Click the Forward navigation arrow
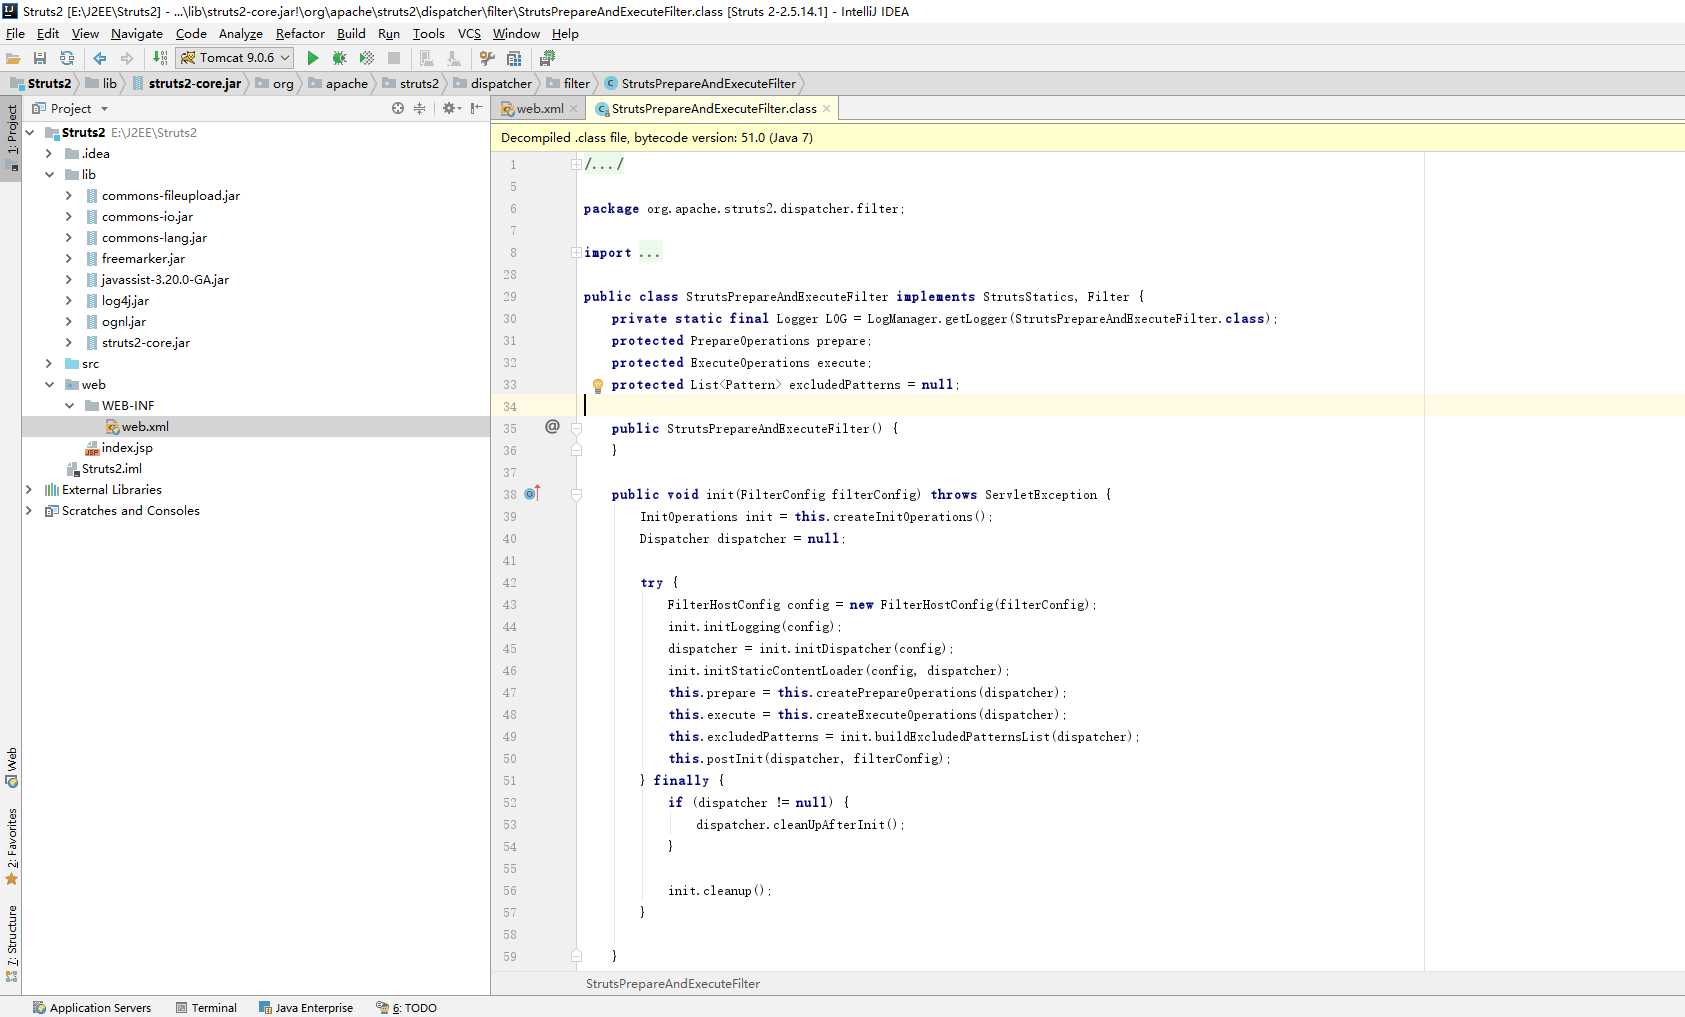1685x1017 pixels. (x=127, y=58)
